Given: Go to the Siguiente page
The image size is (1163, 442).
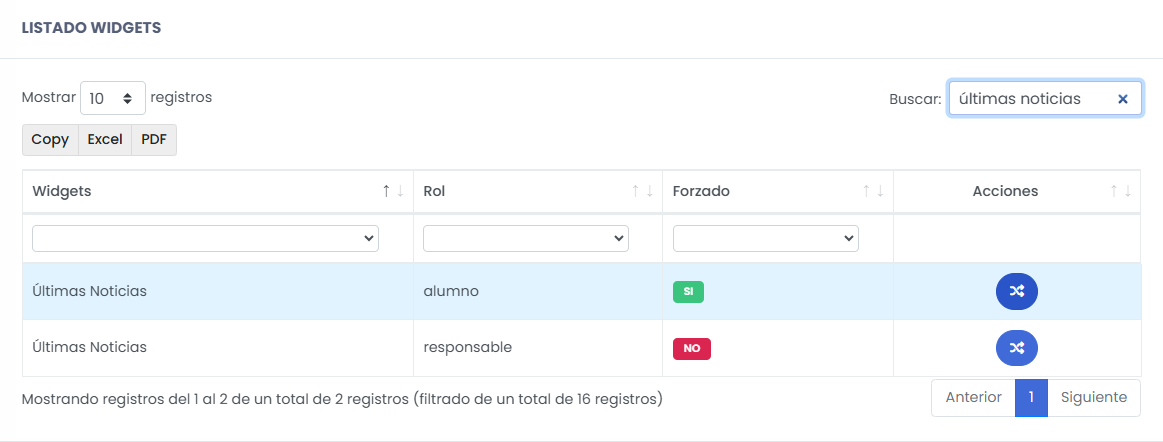Looking at the screenshot, I should tap(1094, 398).
